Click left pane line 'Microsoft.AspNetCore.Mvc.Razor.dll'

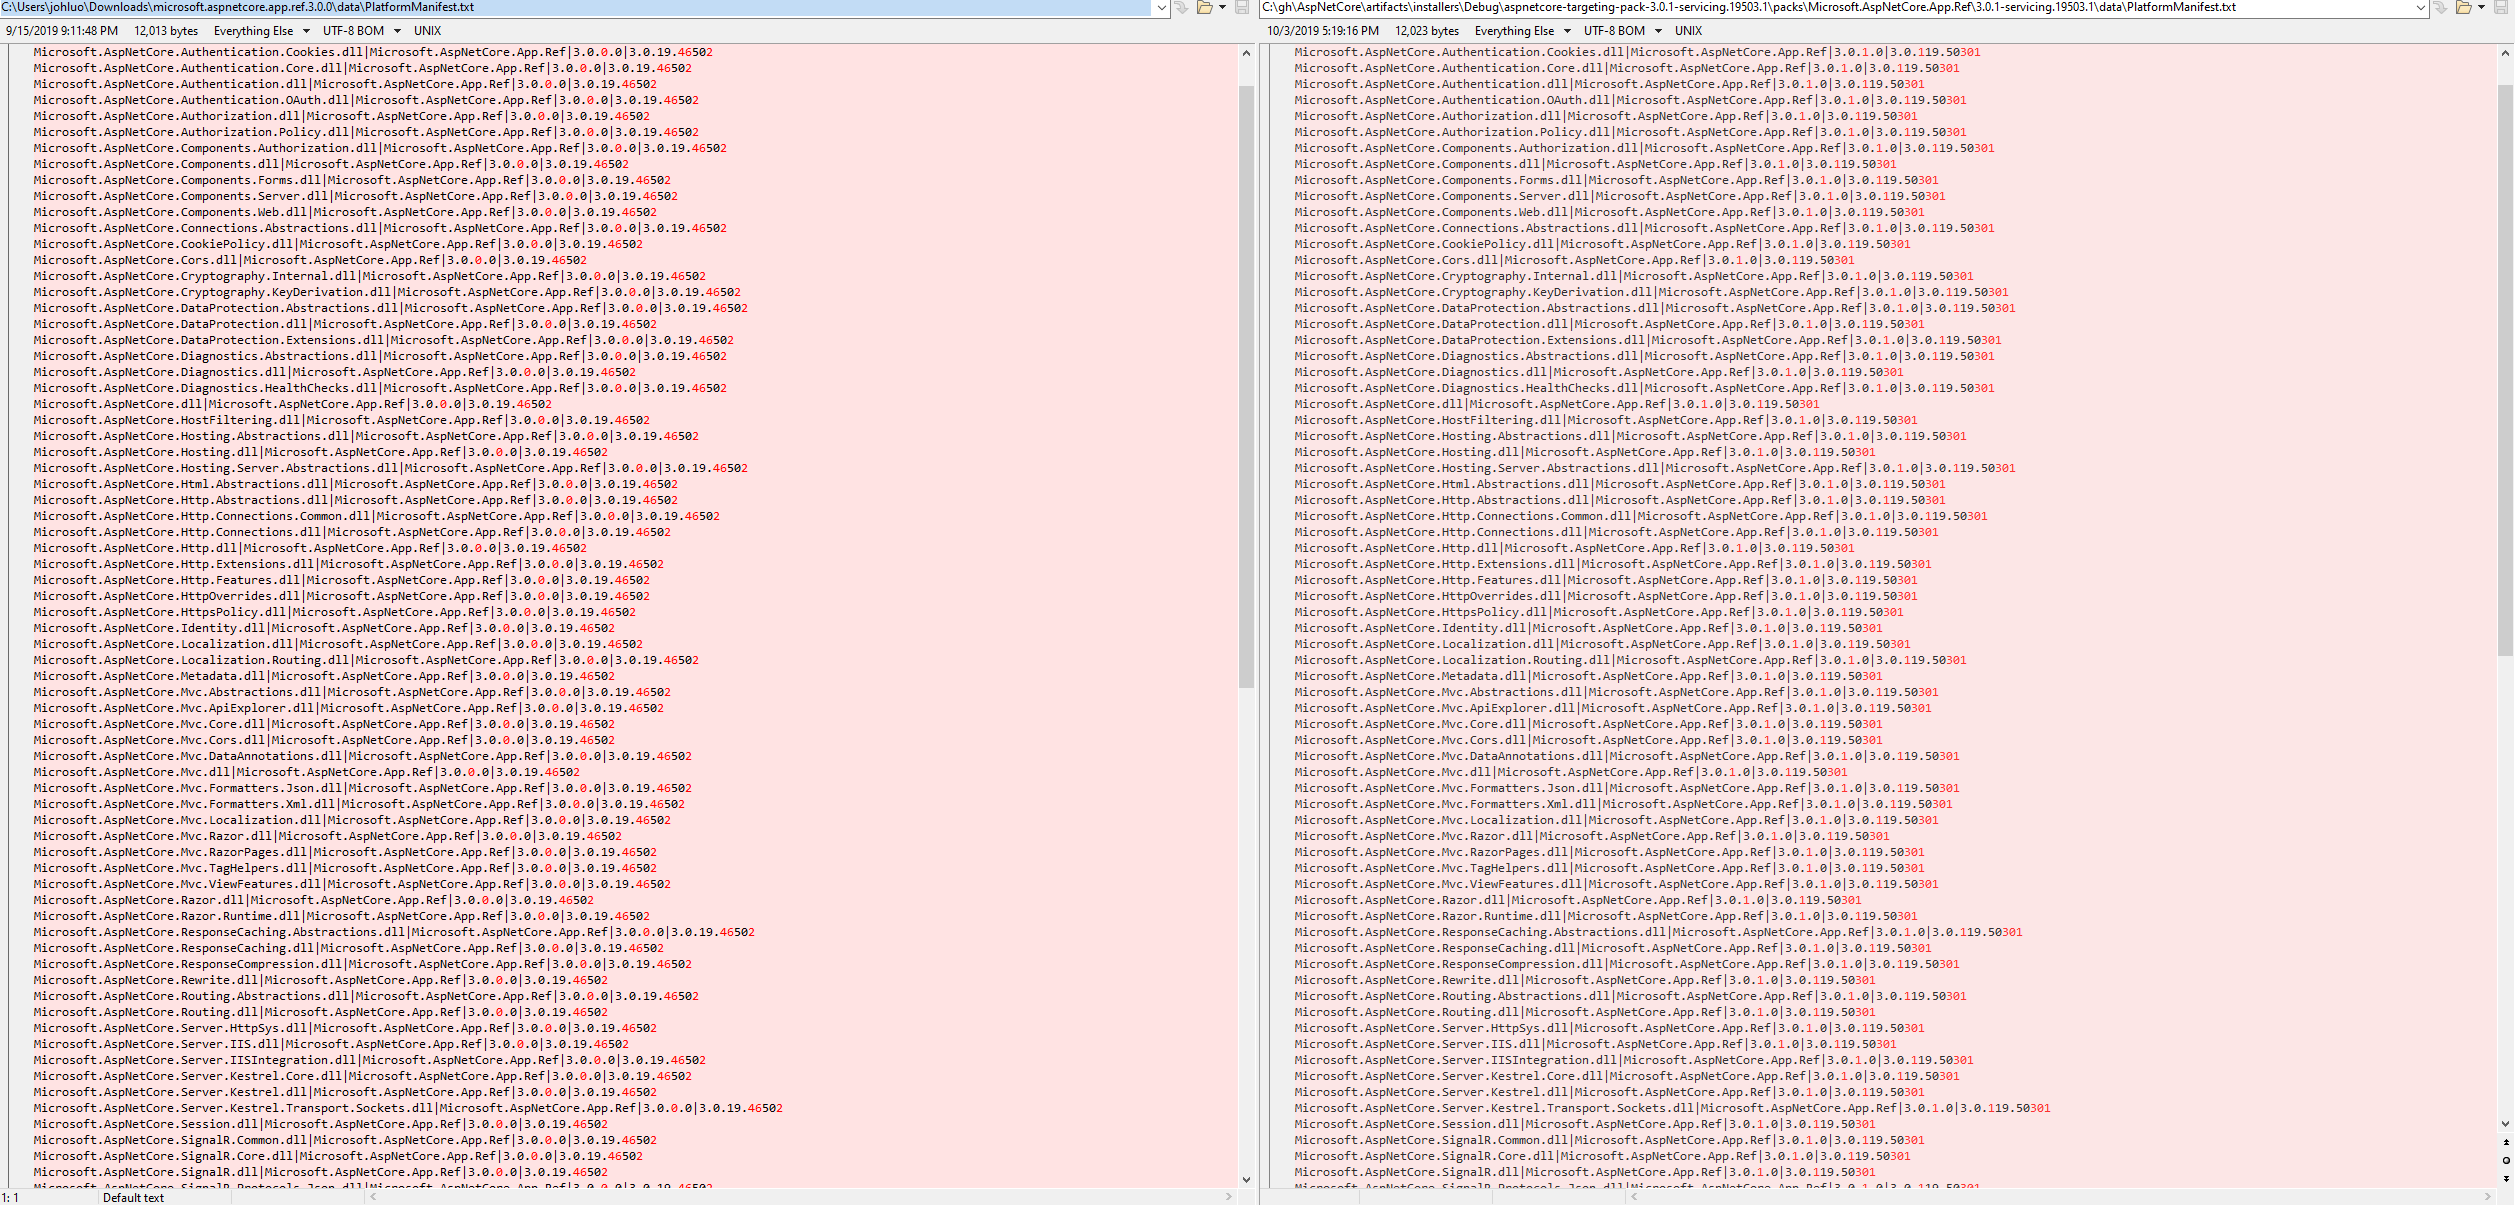click(x=328, y=836)
